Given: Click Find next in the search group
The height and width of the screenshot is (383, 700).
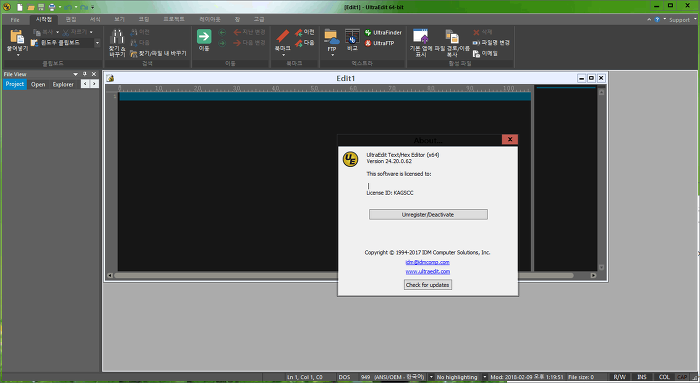Looking at the screenshot, I should coord(140,43).
